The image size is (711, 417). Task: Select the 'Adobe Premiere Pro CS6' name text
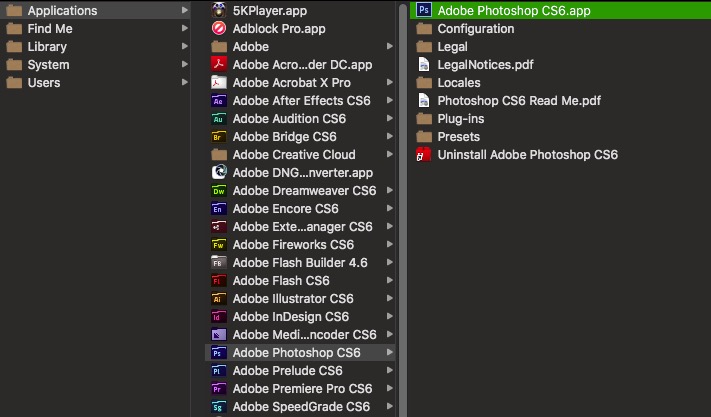[302, 389]
